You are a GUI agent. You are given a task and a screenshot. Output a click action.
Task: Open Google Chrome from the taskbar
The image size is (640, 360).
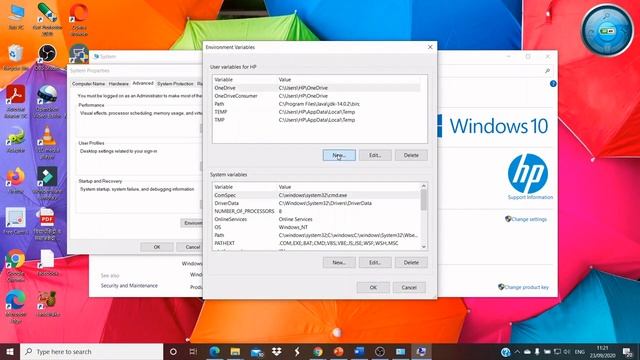coord(318,351)
